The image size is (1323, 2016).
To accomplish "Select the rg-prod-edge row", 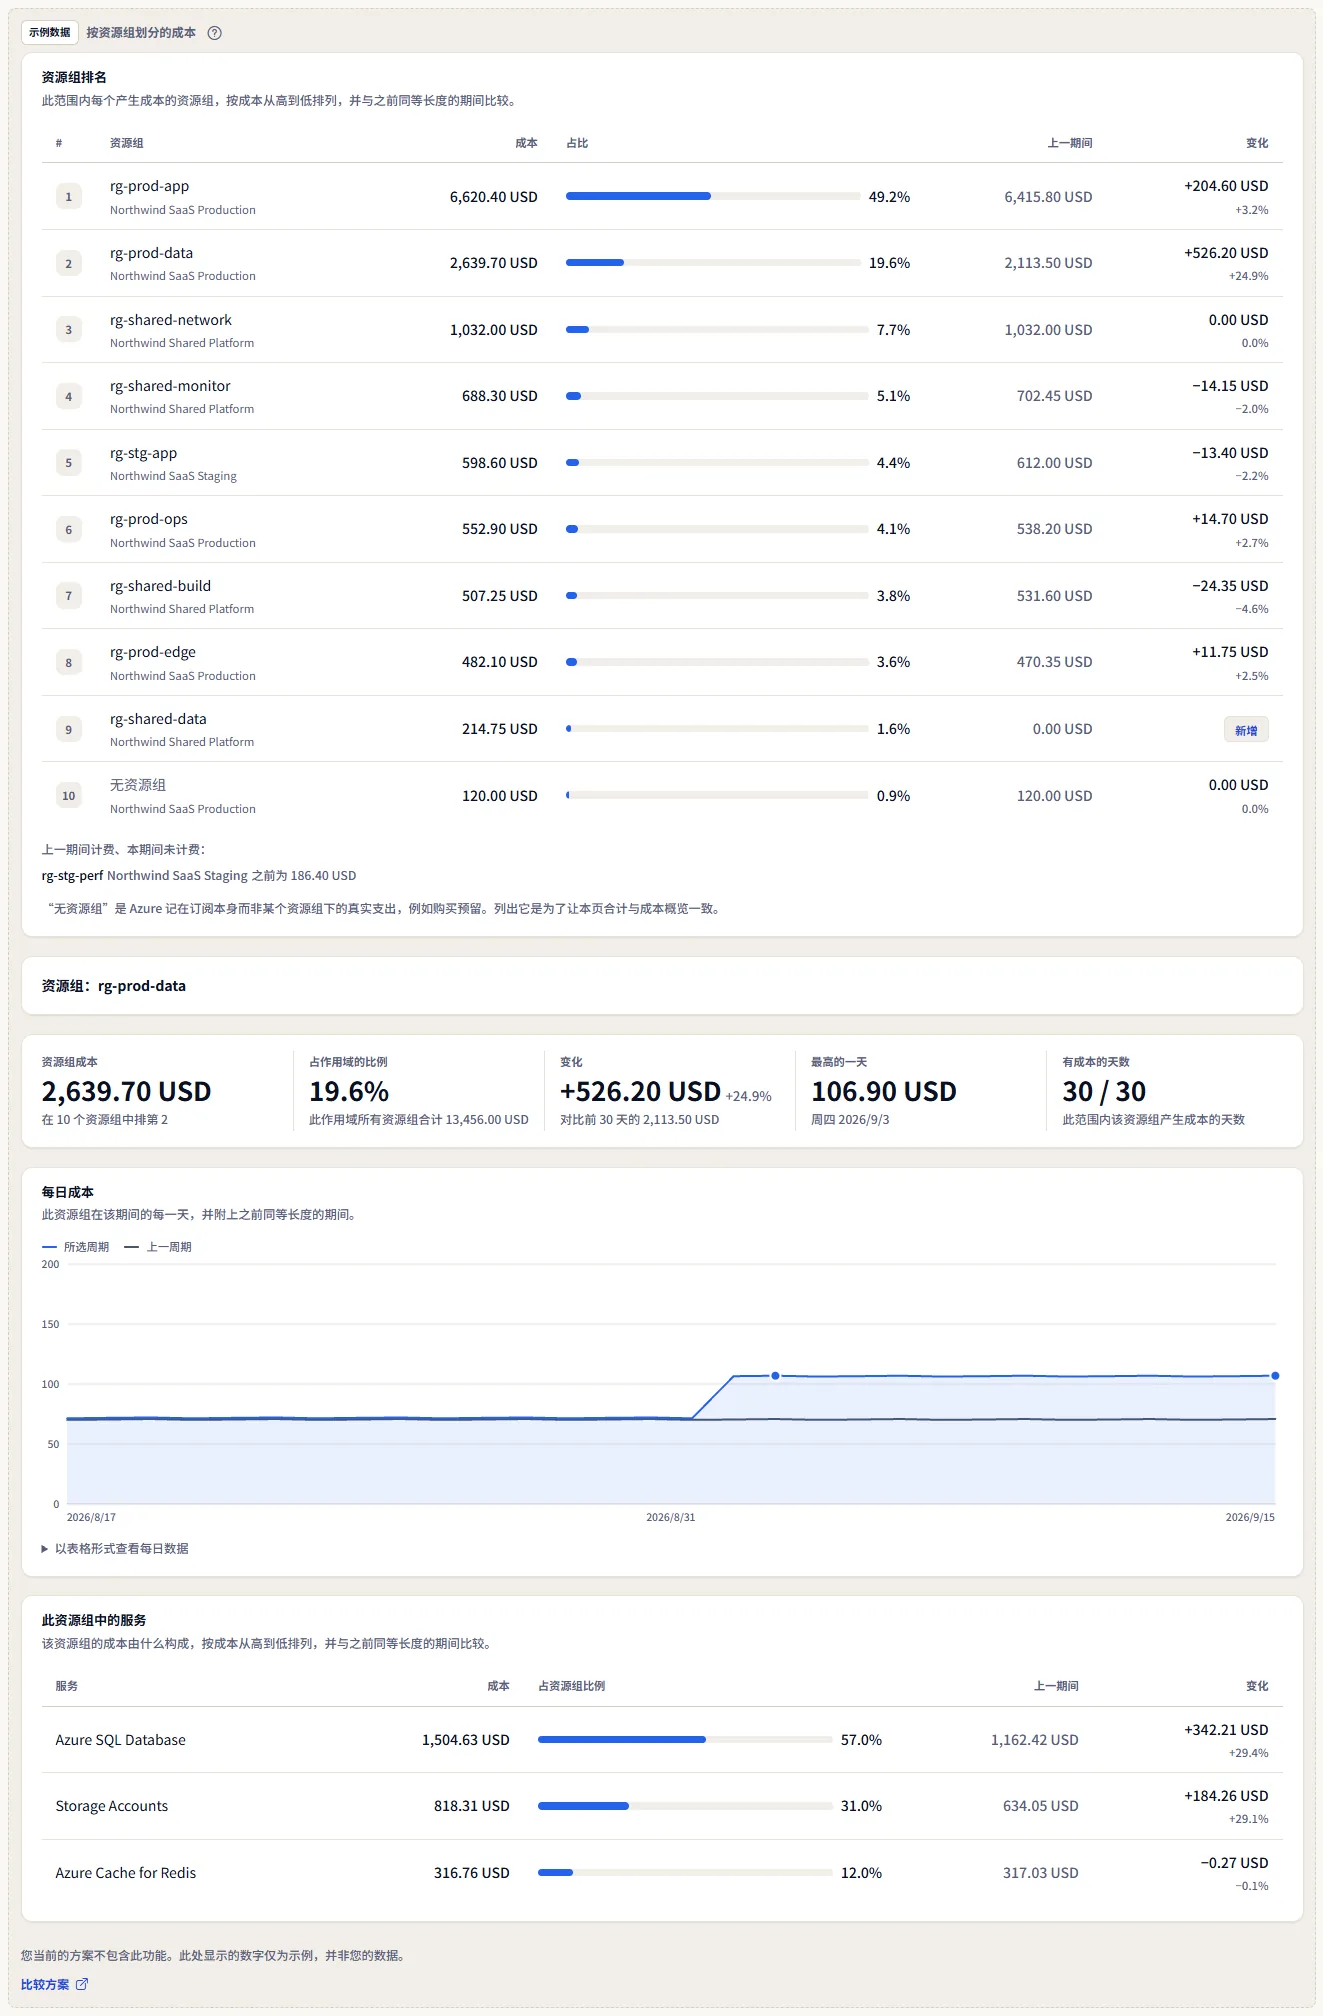I will pyautogui.click(x=662, y=662).
